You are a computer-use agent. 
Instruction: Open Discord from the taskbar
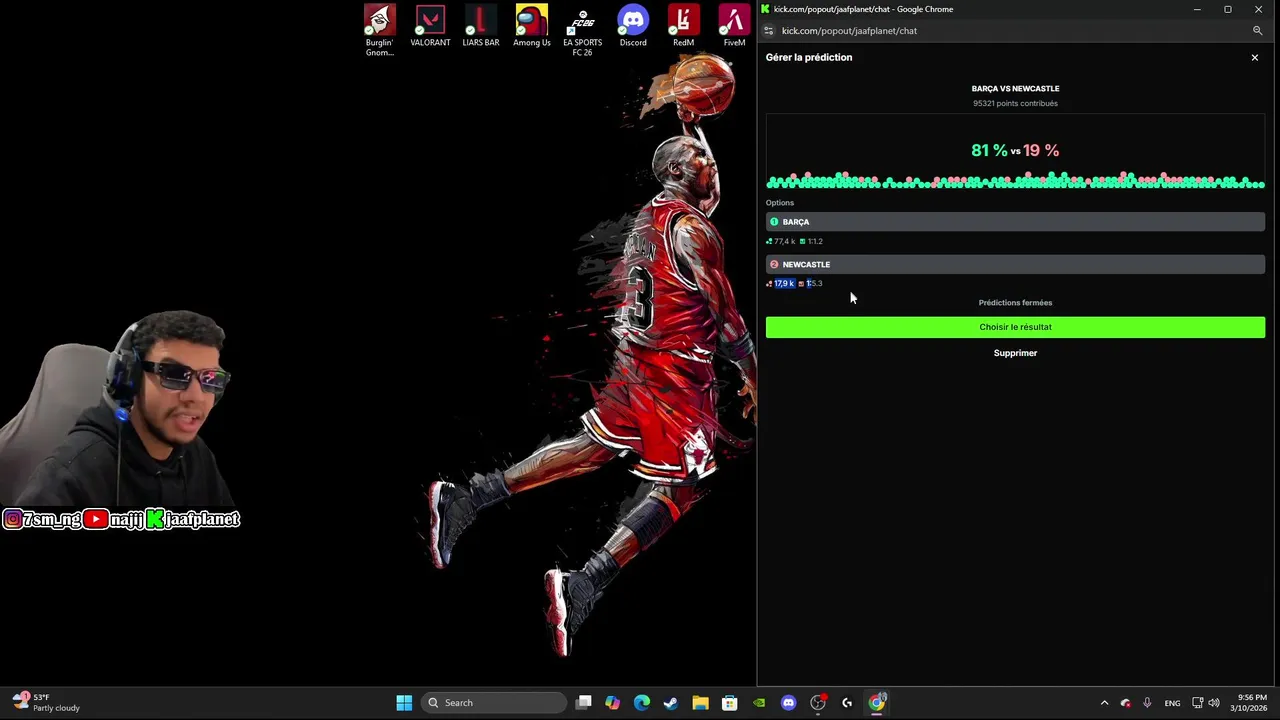pos(788,703)
